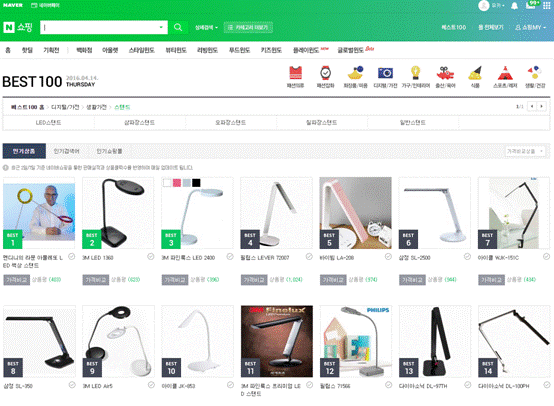Select the LED stand subcategory tab
Viewport: 554px width, 406px height.
48,123
